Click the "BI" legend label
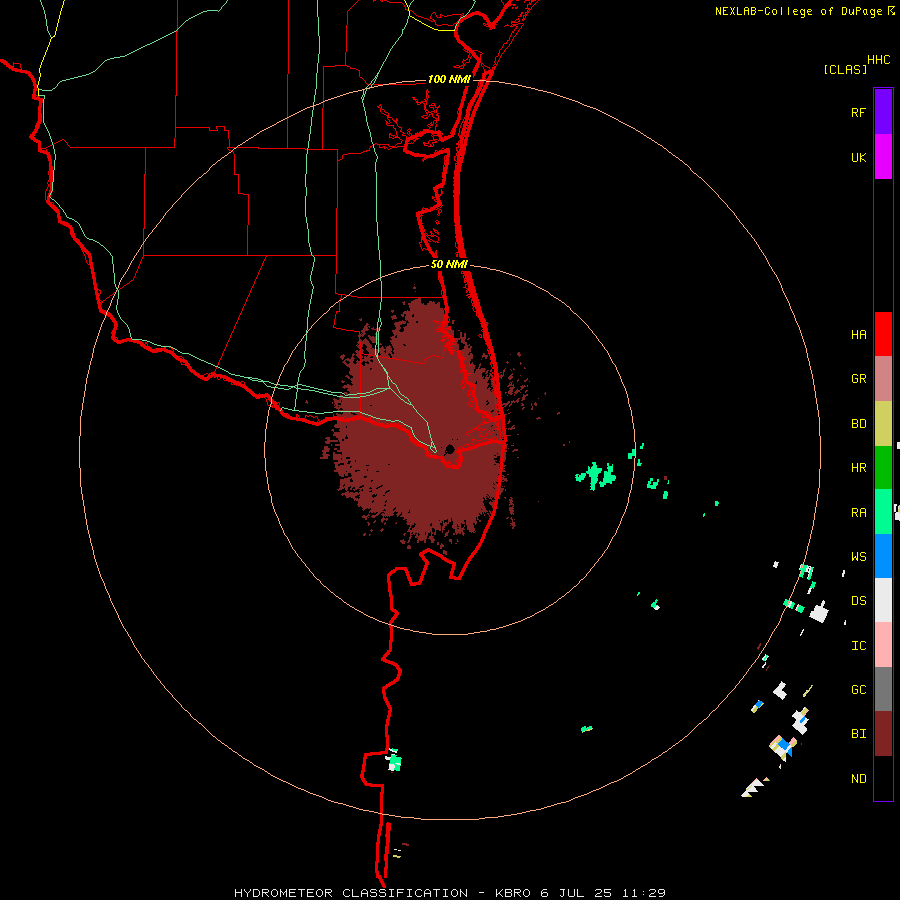Screen dimensions: 900x900 (x=858, y=734)
